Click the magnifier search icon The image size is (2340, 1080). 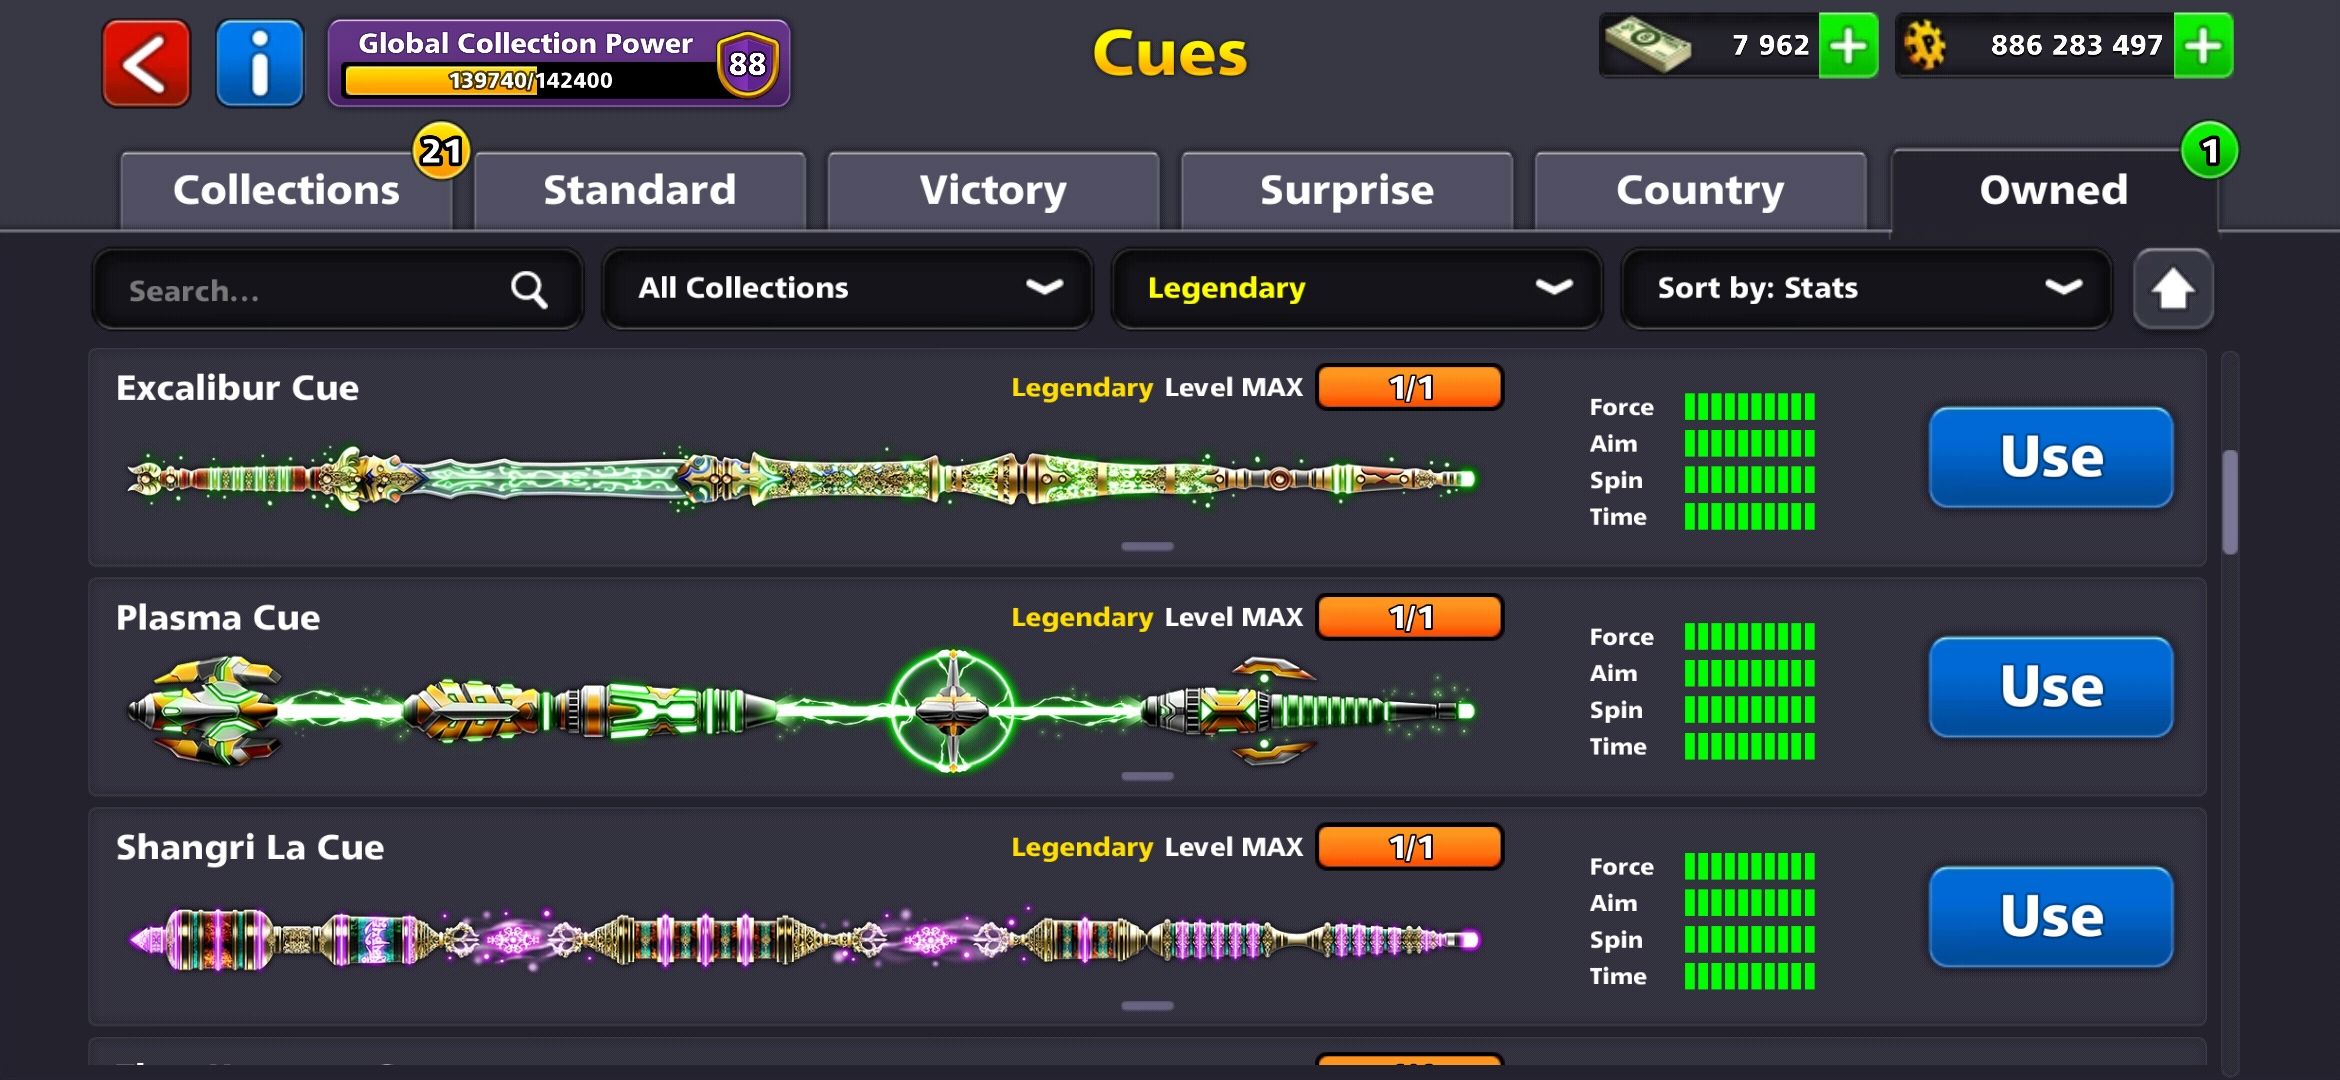[x=529, y=290]
